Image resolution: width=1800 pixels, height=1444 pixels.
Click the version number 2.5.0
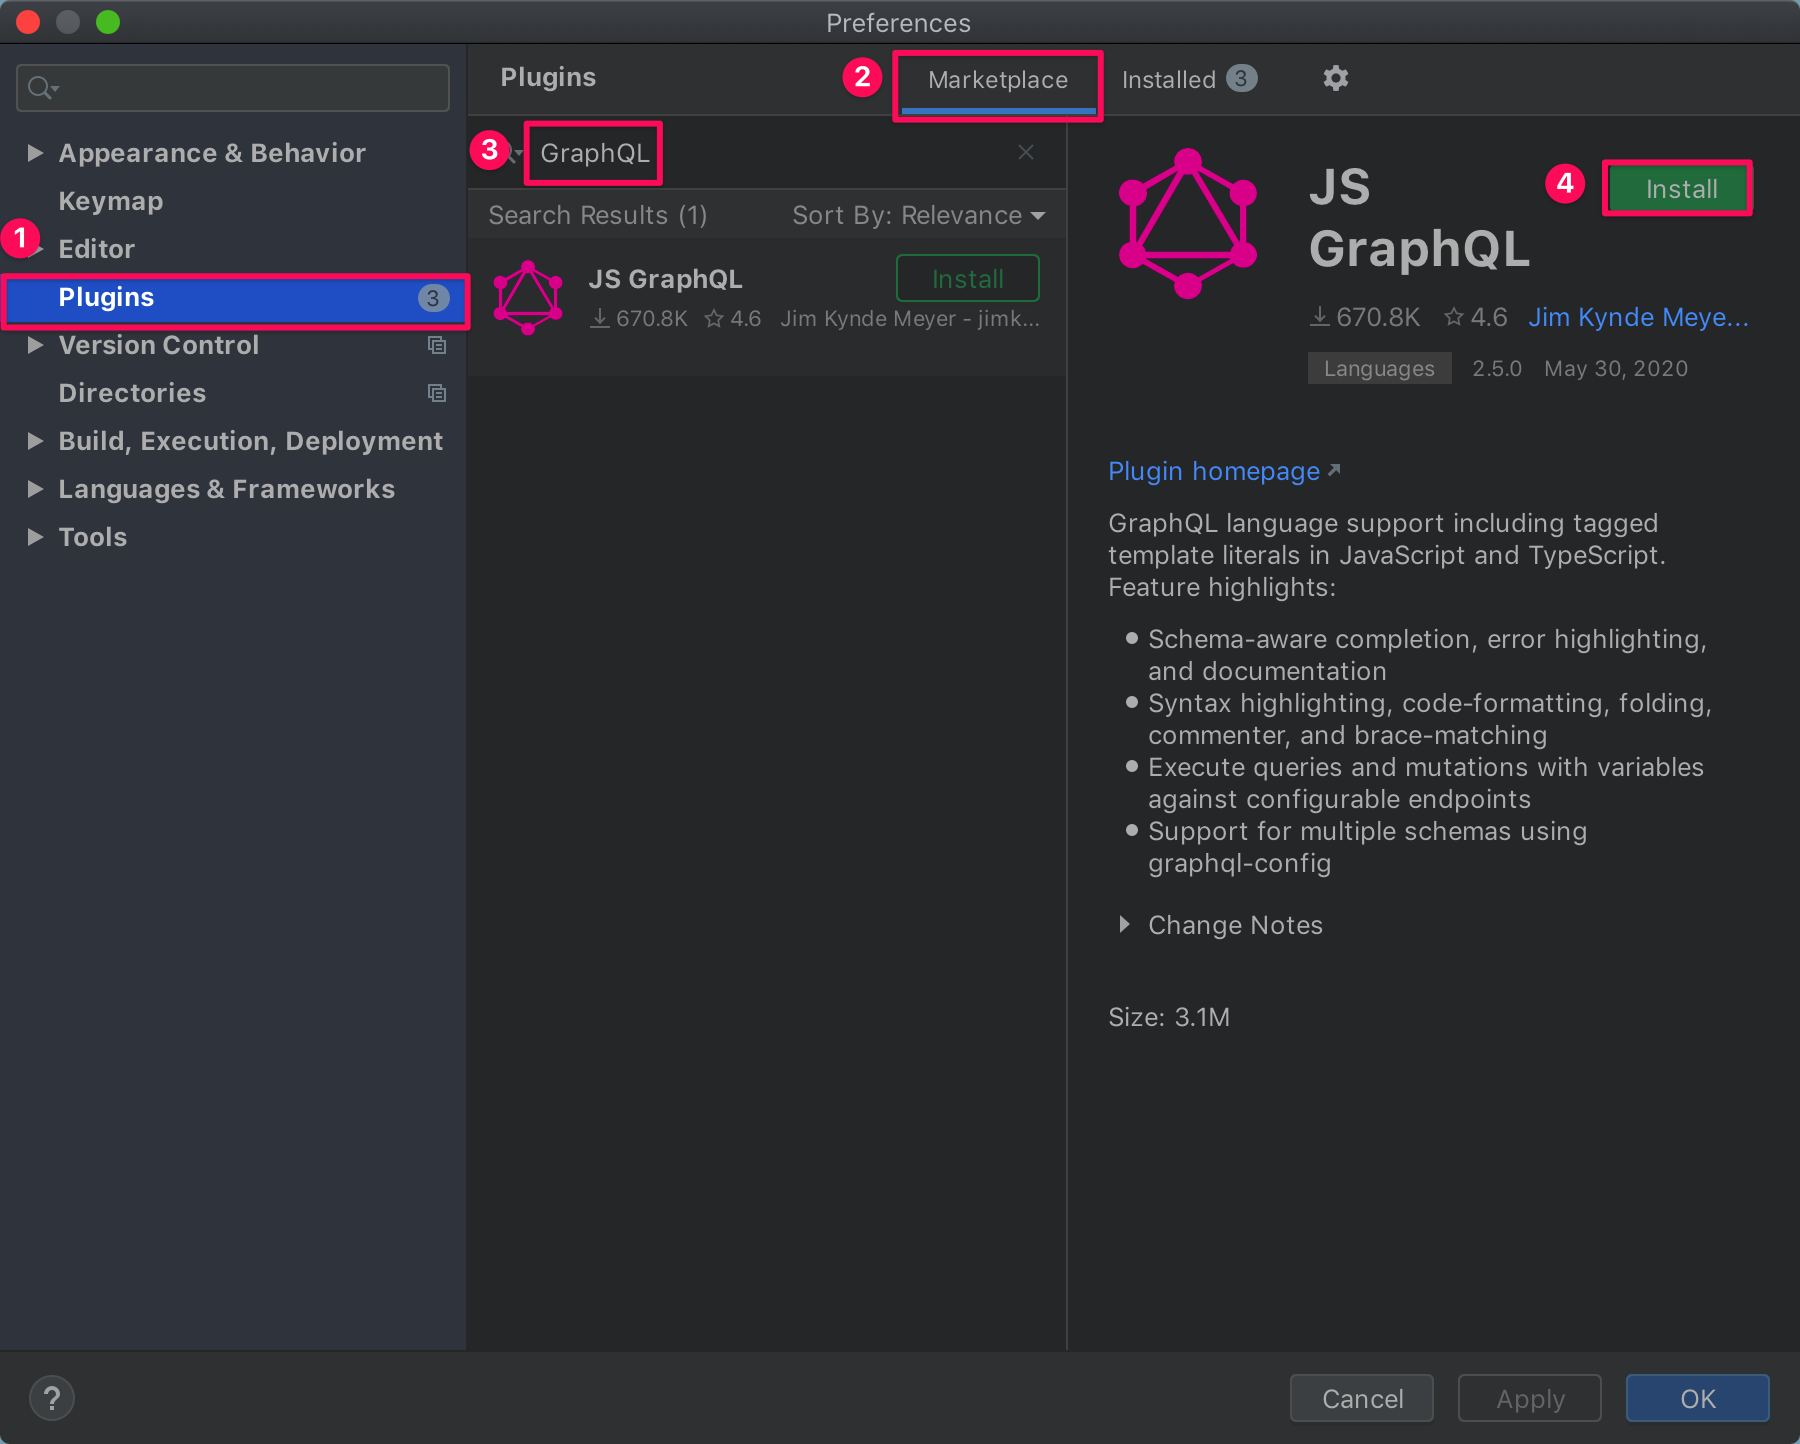[x=1497, y=368]
